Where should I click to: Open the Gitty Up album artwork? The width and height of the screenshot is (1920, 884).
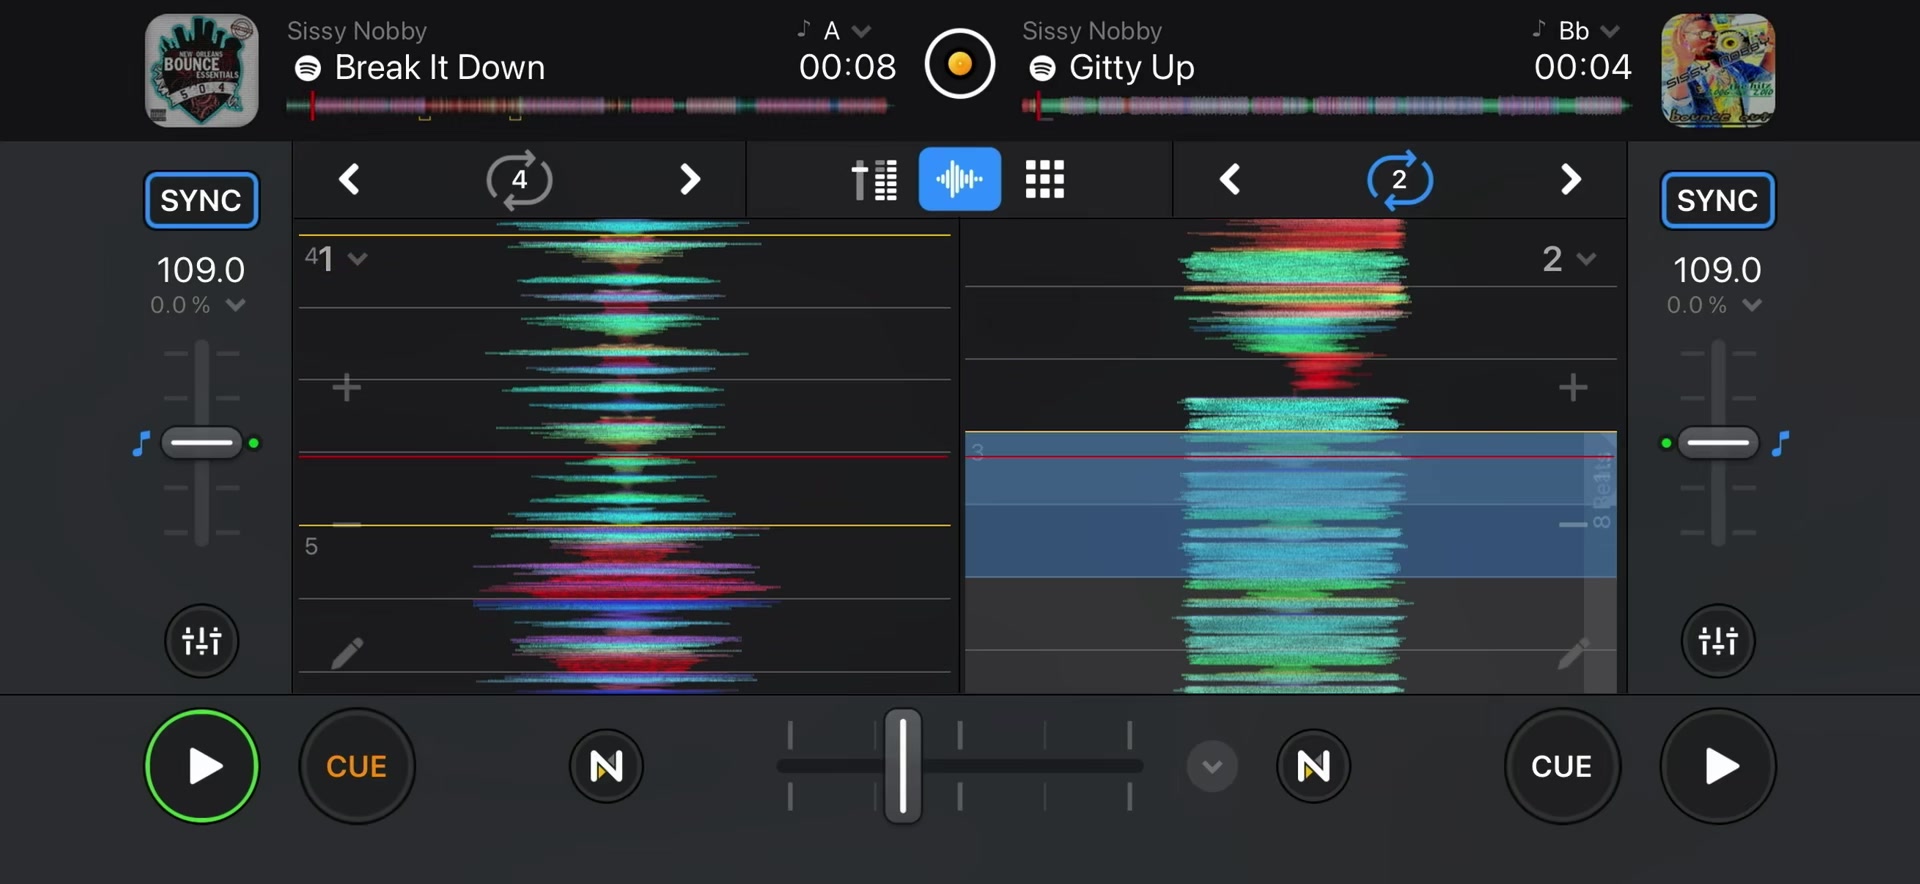(x=1717, y=70)
